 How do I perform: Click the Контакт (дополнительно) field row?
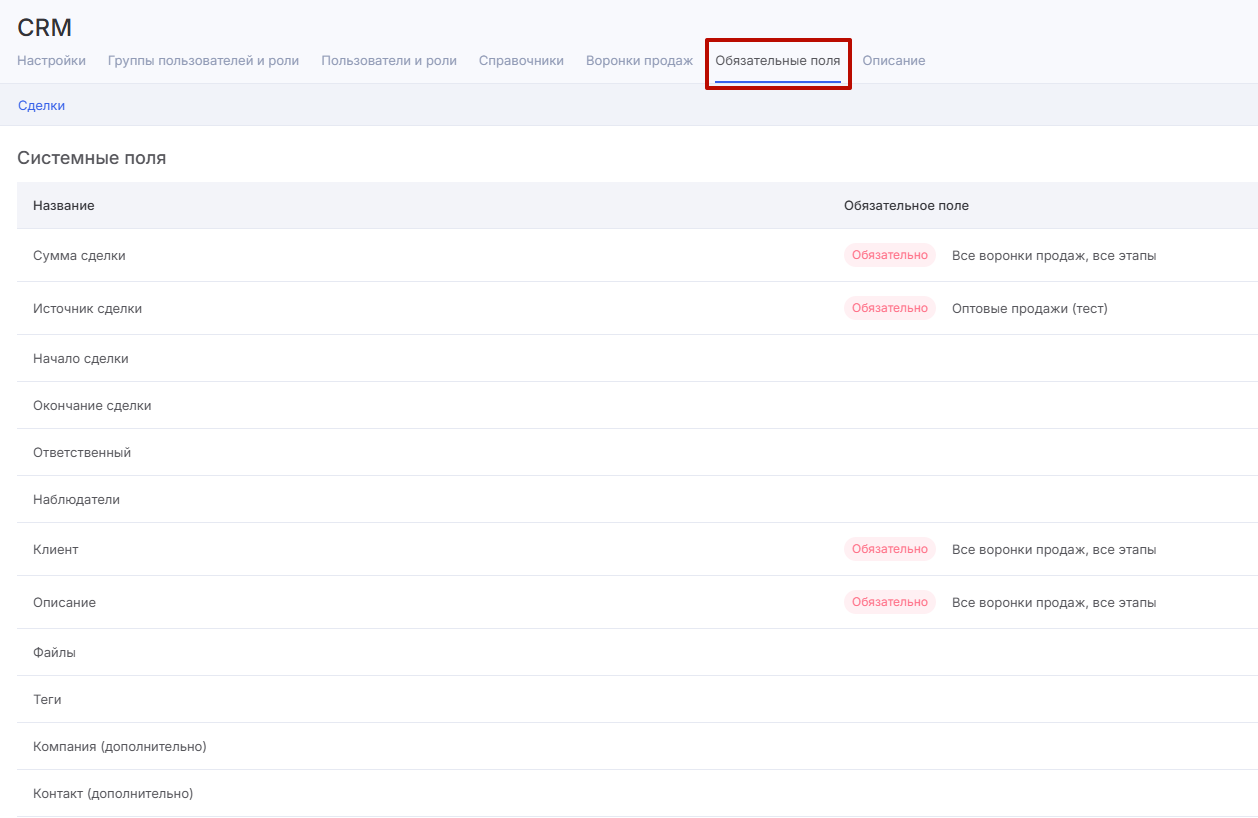point(113,793)
